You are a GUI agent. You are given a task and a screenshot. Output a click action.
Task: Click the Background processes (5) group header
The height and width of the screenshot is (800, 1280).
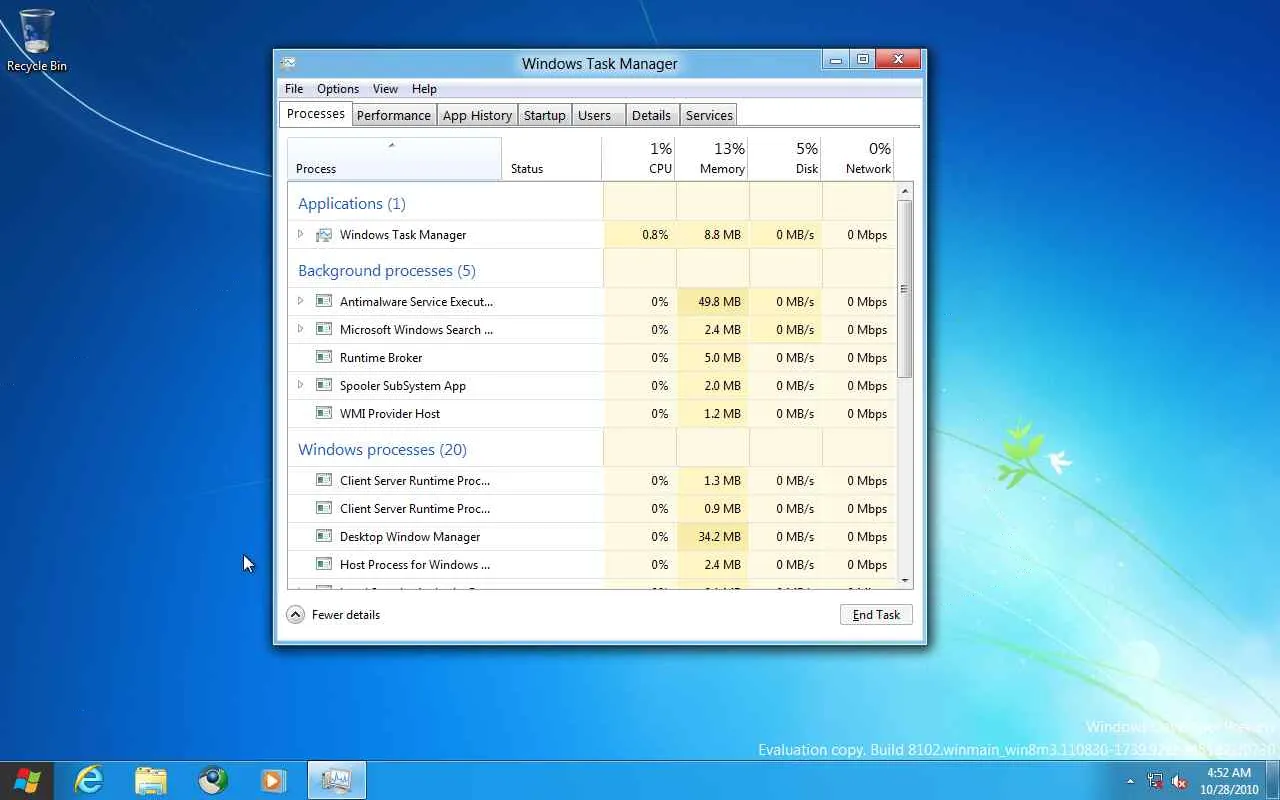pyautogui.click(x=387, y=270)
